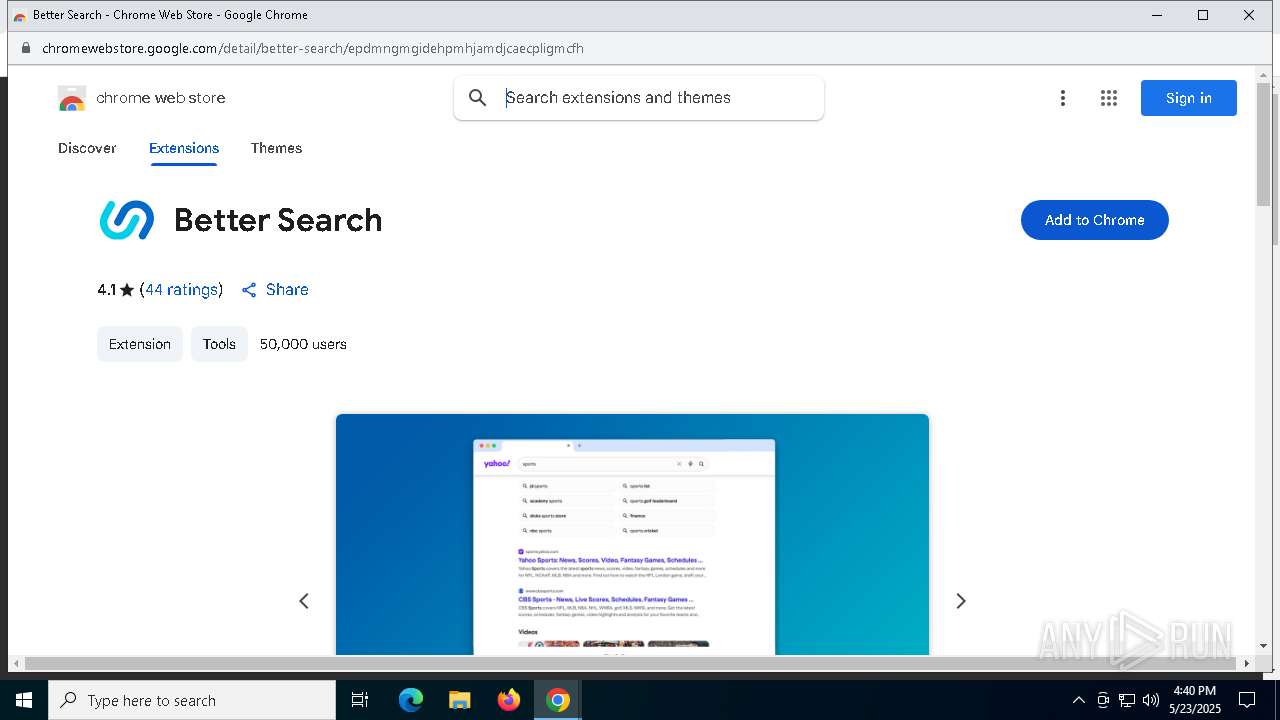Viewport: 1280px width, 720px height.
Task: Click the Chrome Web Store logo
Action: (x=72, y=98)
